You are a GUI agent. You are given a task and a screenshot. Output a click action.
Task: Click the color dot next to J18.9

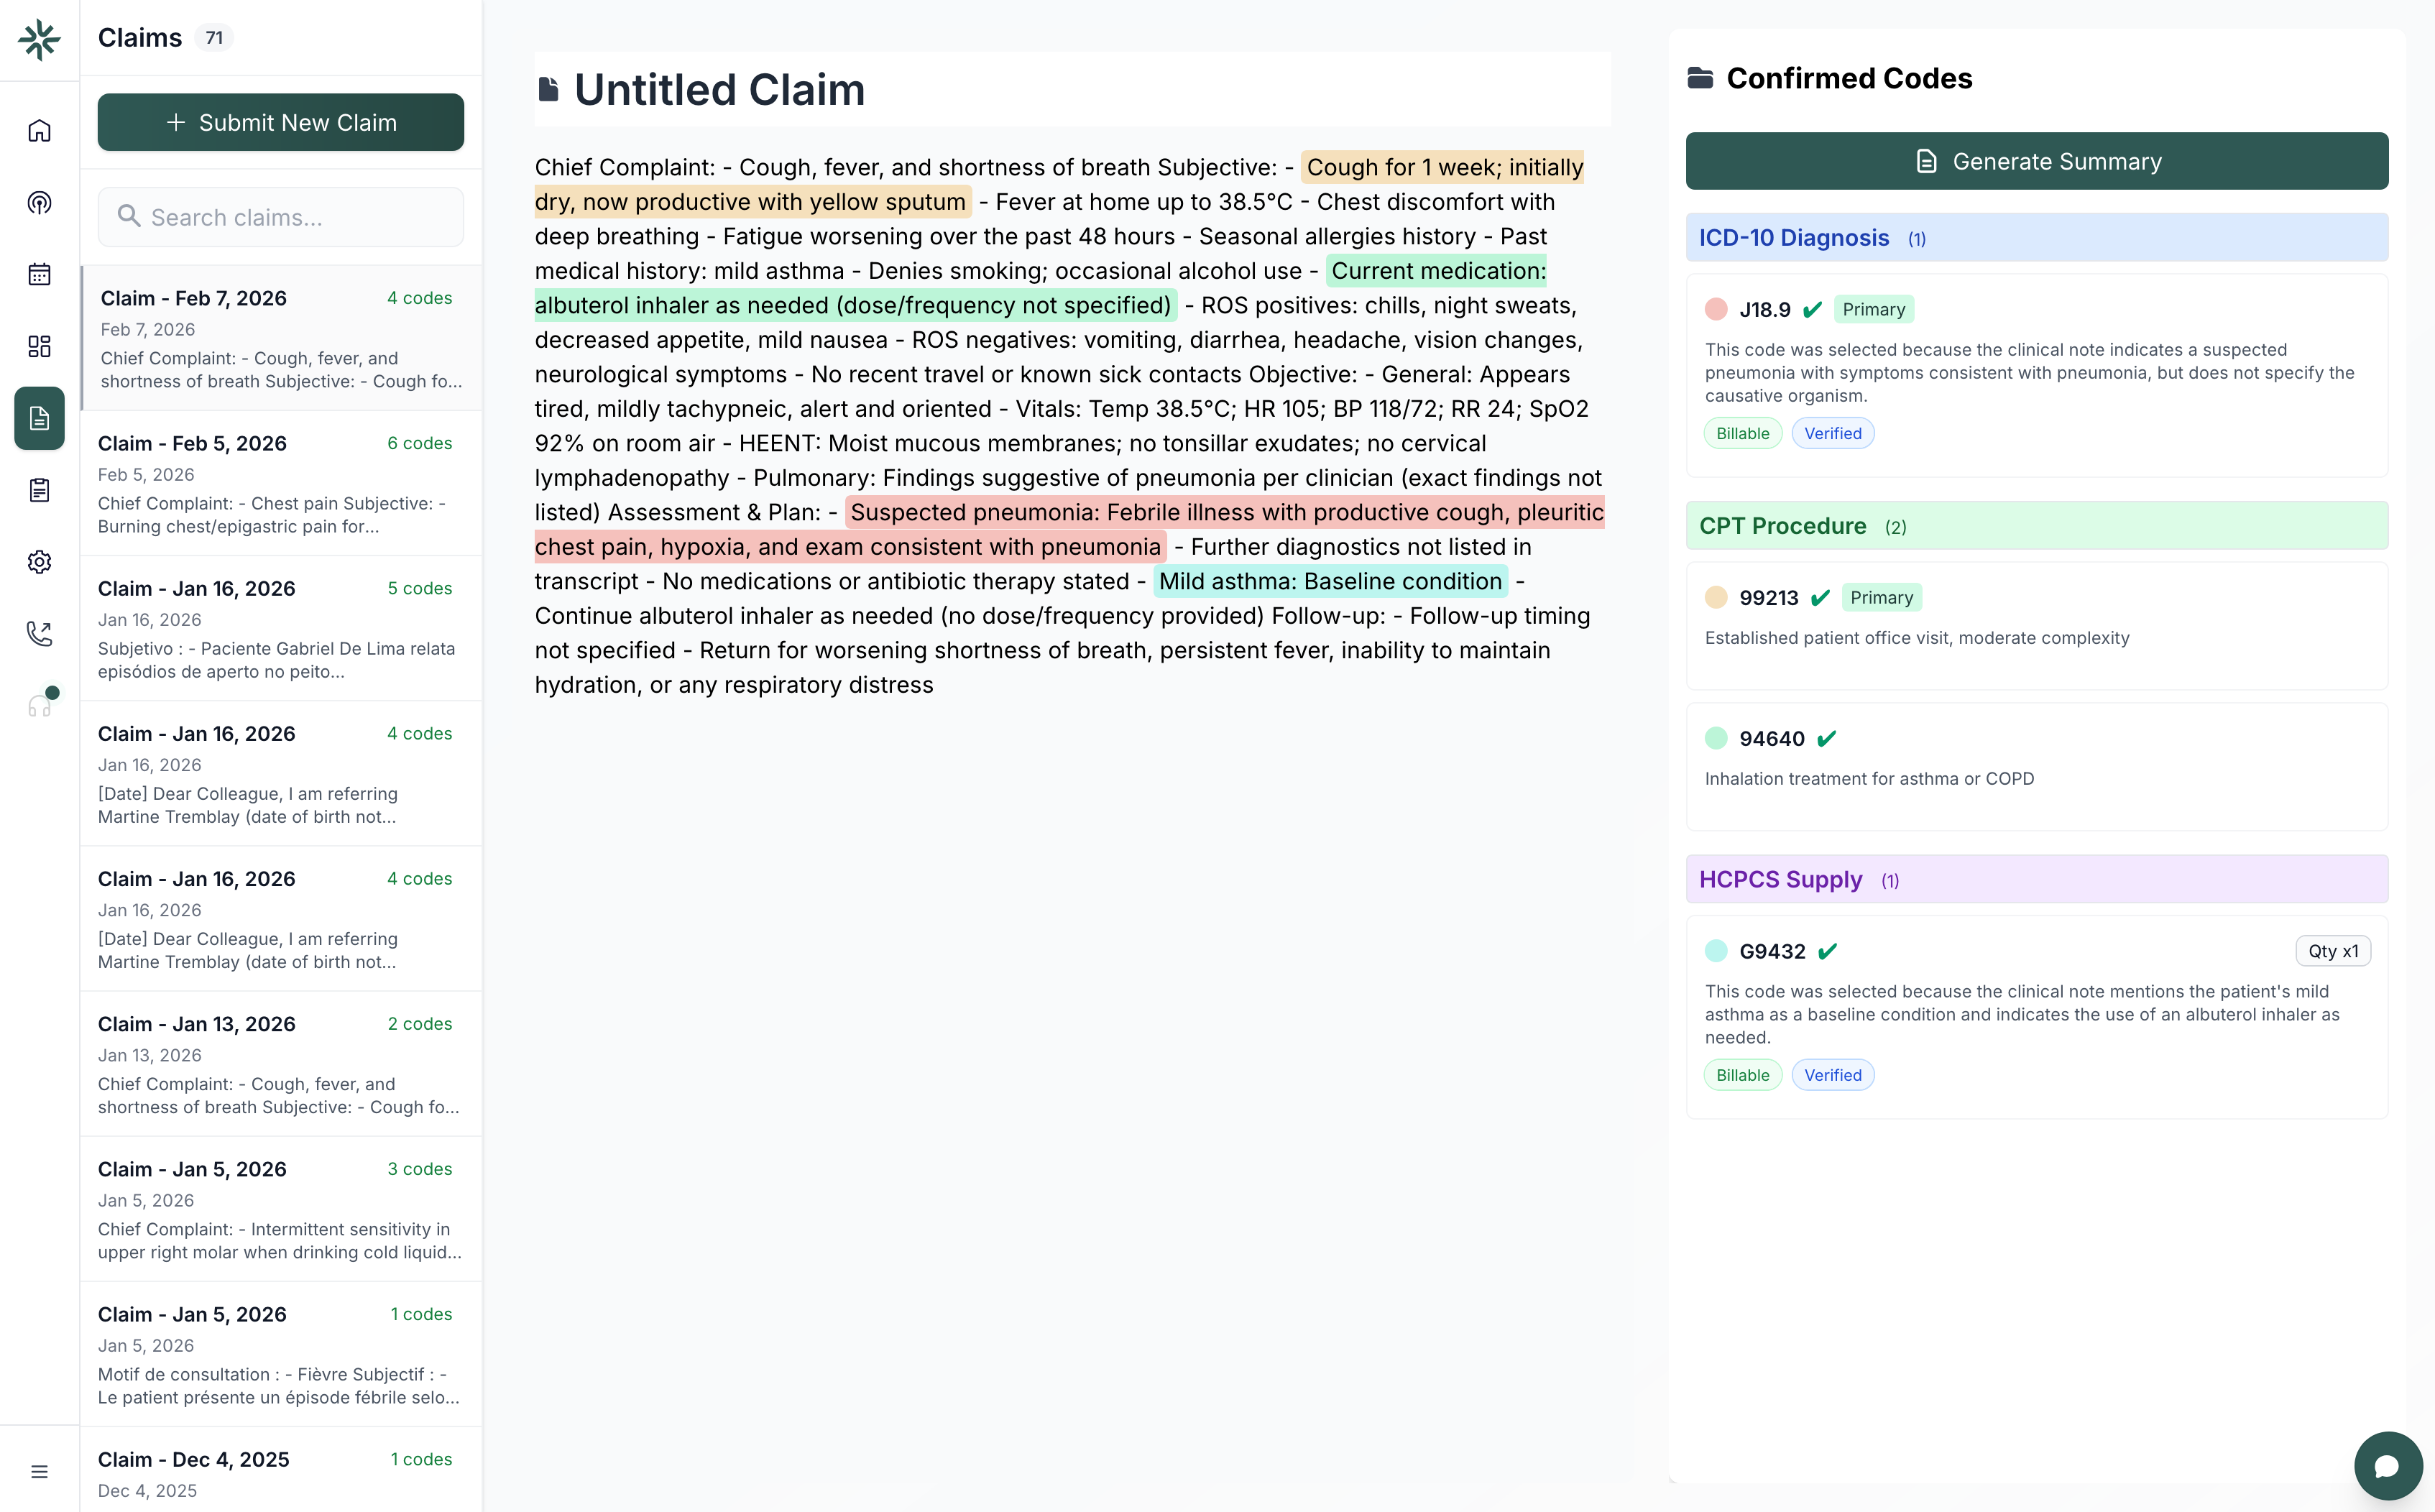click(x=1717, y=309)
